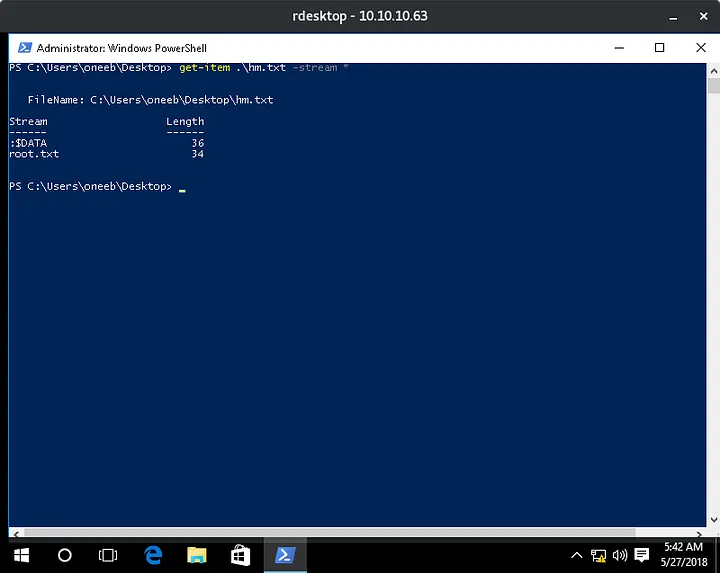Click the PowerShell icon in the title bar

(22, 47)
